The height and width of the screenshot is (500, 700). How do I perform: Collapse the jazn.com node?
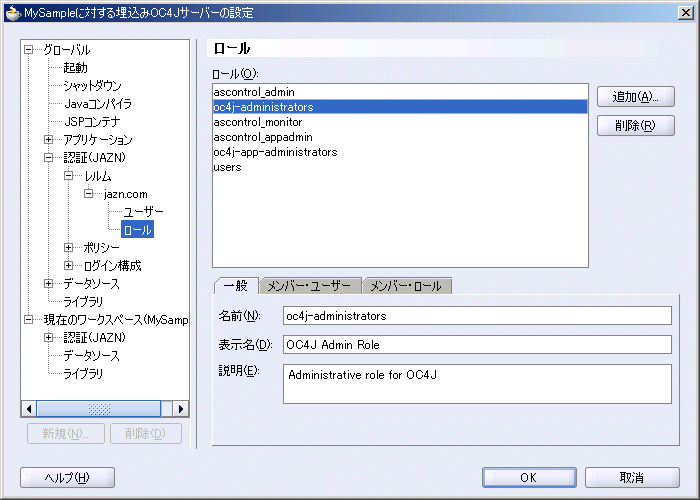pyautogui.click(x=88, y=193)
